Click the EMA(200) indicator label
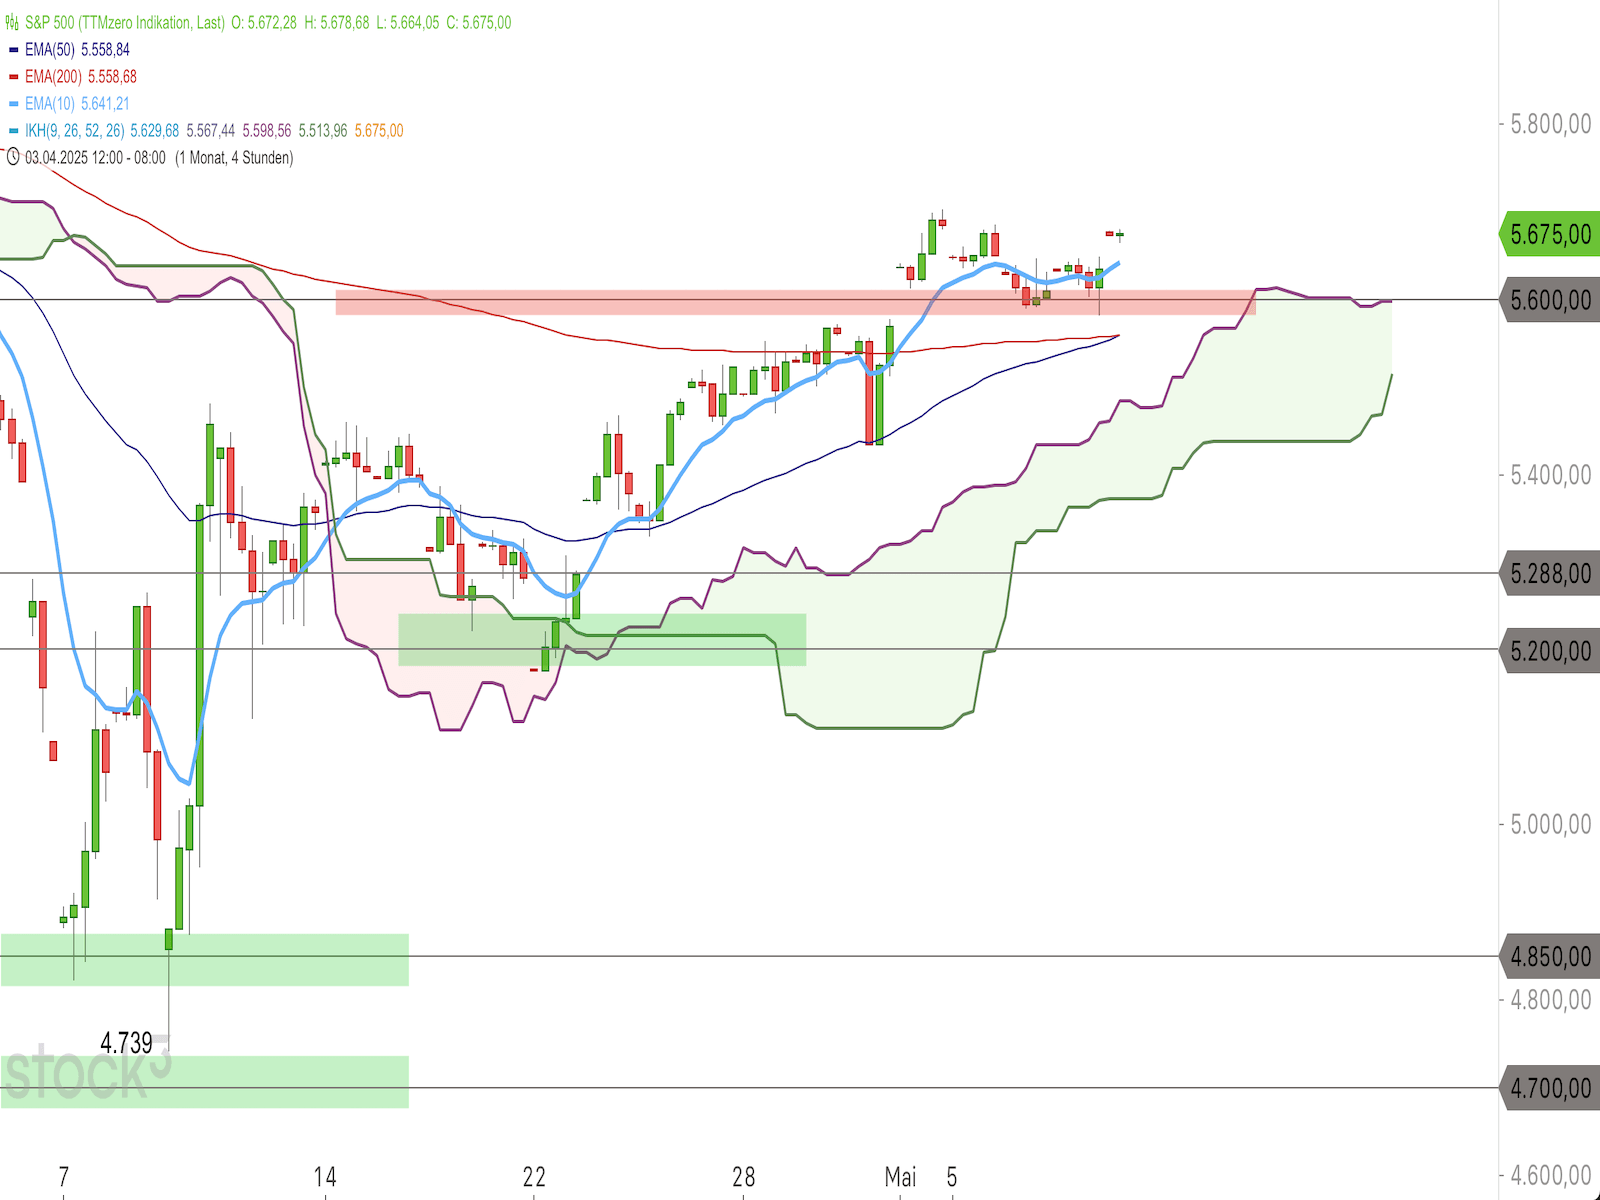Viewport: 1600px width, 1200px height. (54, 76)
